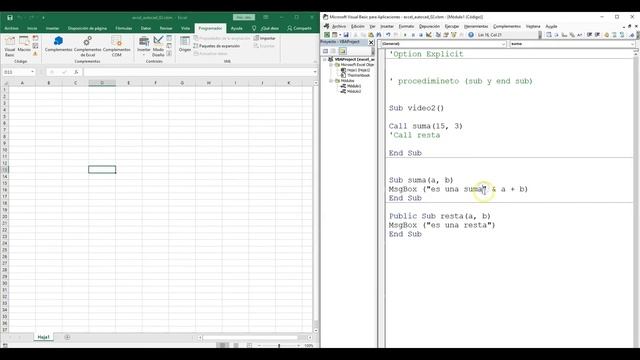
Task: Switch to the Datos ribbon tab
Action: pyautogui.click(x=146, y=28)
